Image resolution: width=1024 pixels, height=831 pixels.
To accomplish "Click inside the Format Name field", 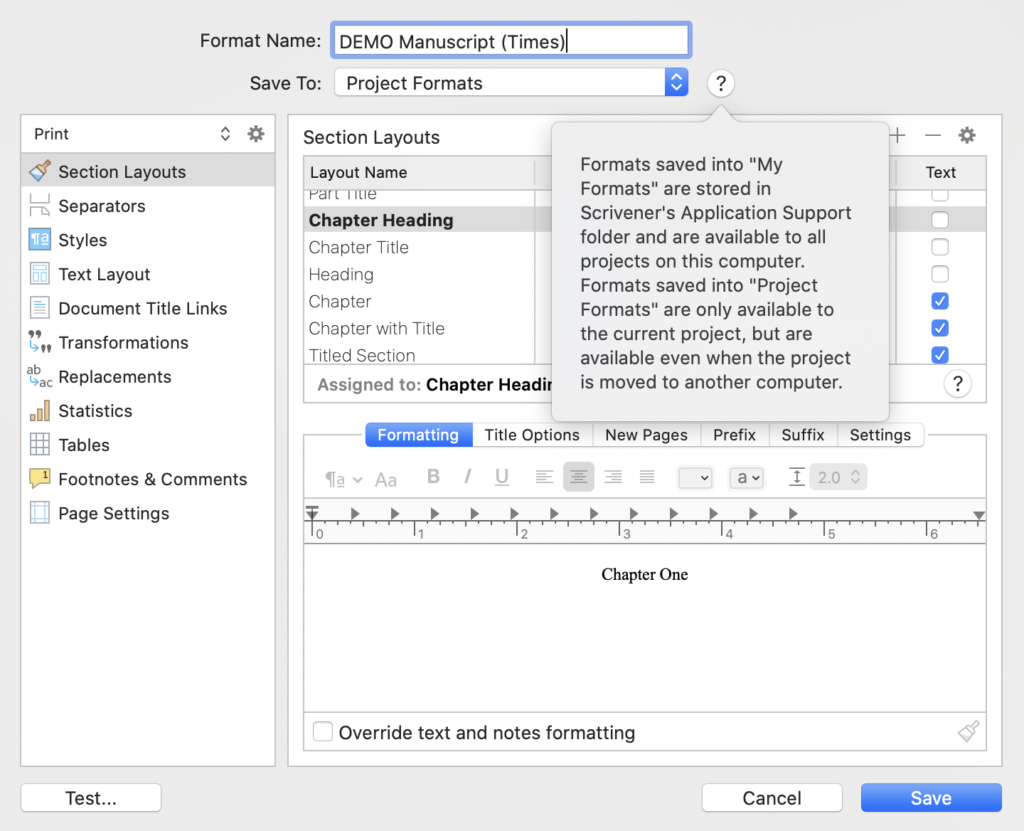I will click(510, 40).
